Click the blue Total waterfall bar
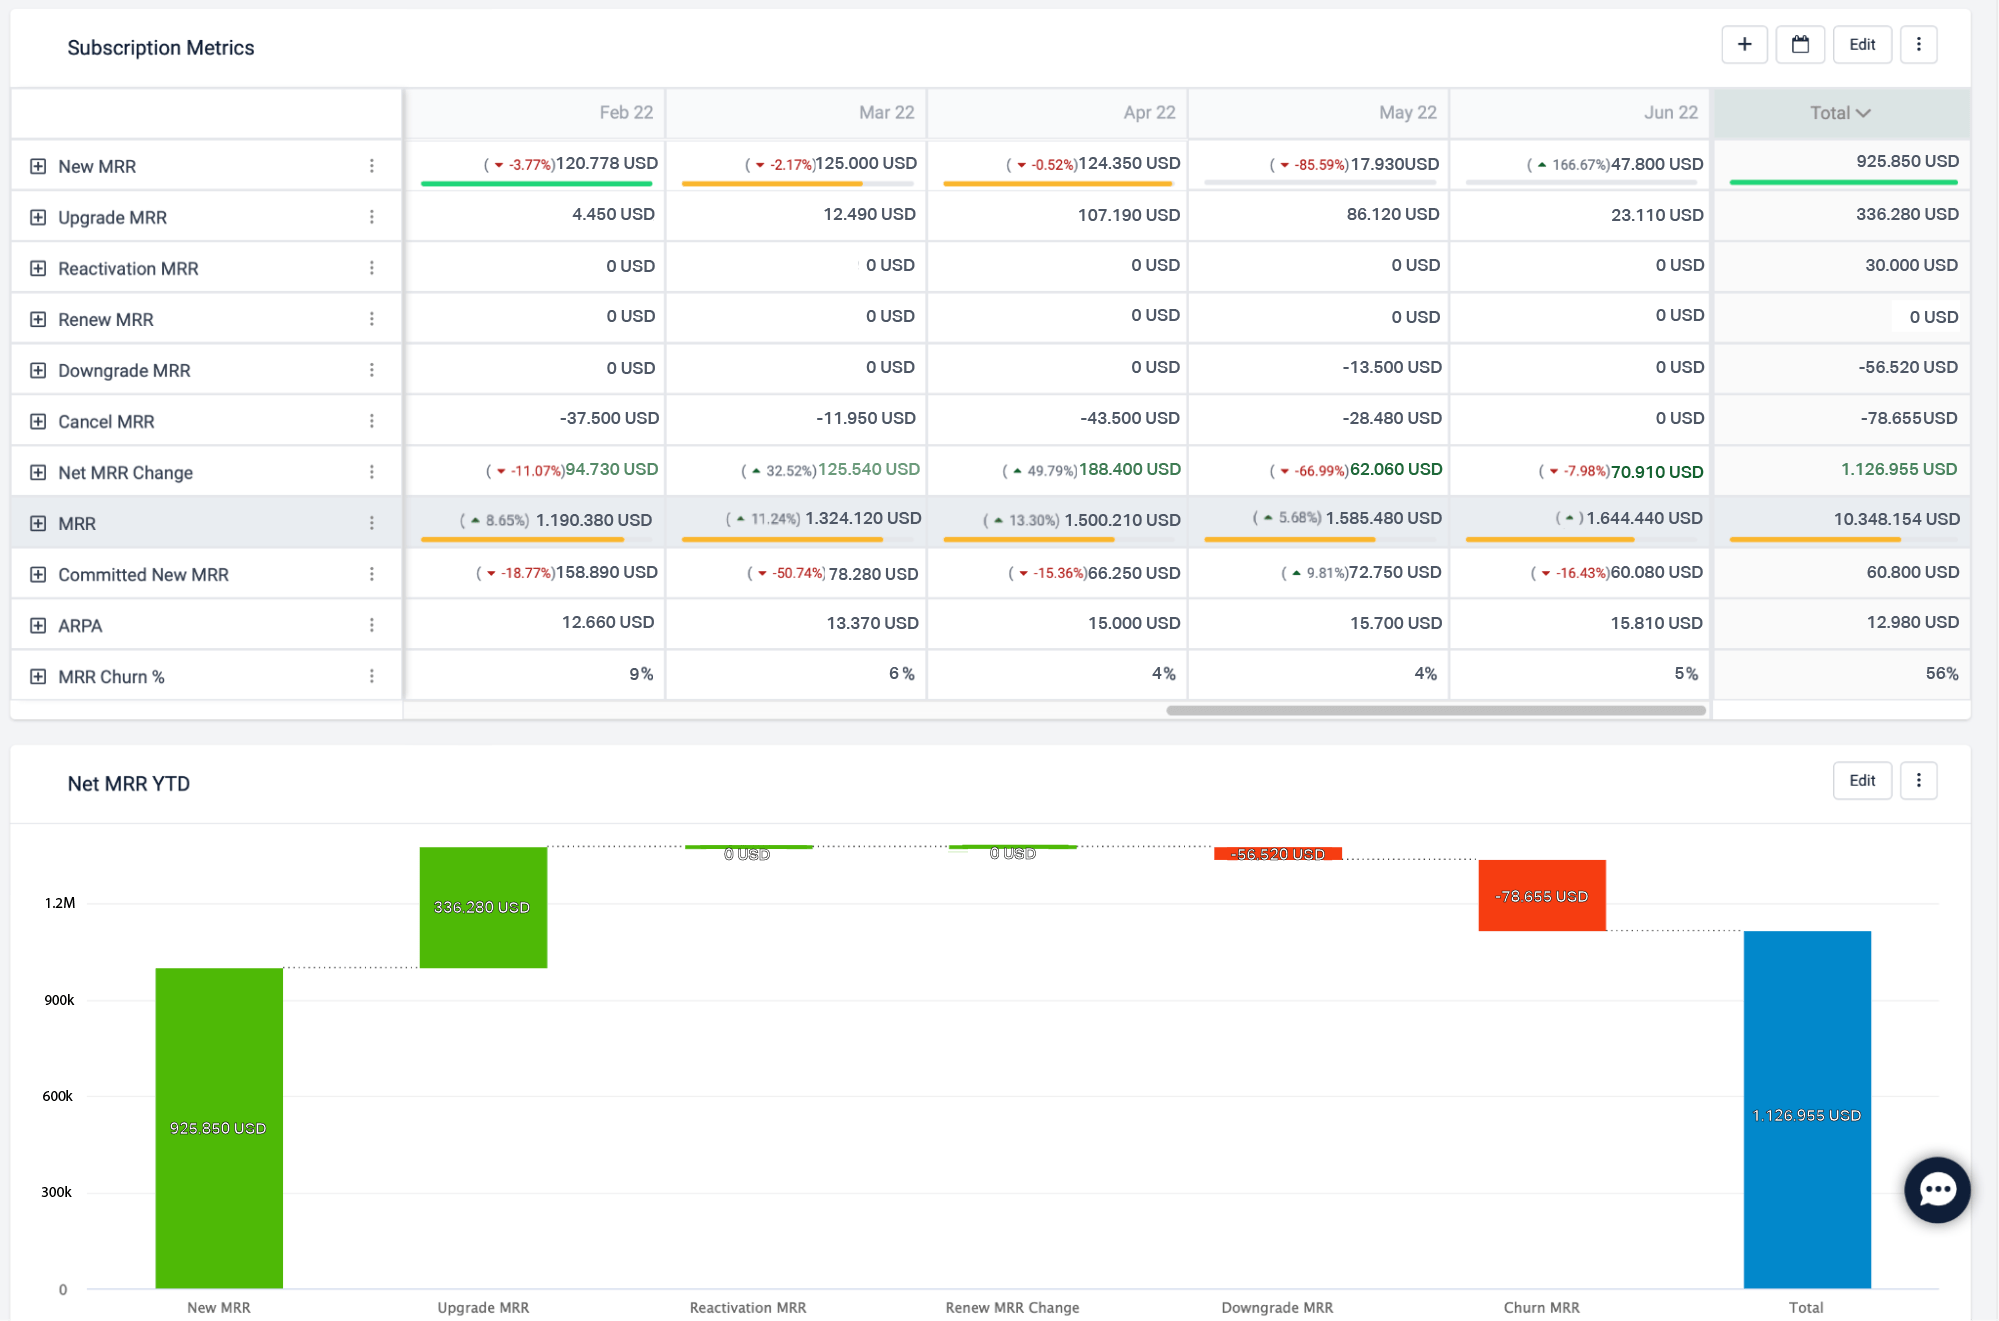The image size is (1999, 1321). pyautogui.click(x=1807, y=1109)
